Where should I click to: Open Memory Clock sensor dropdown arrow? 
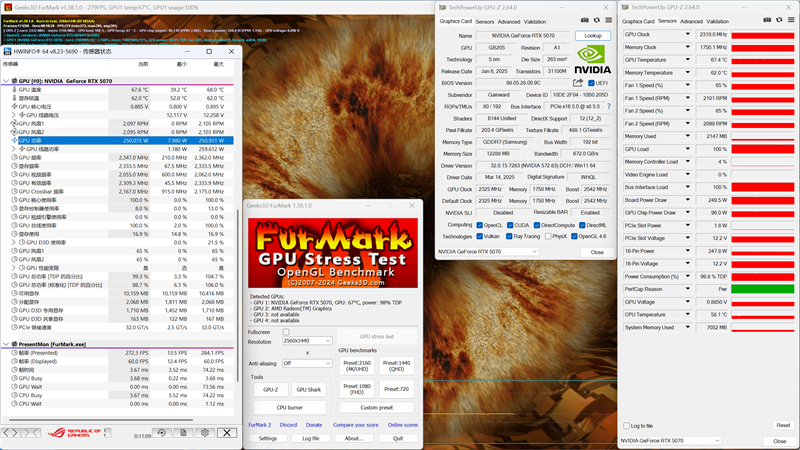687,47
